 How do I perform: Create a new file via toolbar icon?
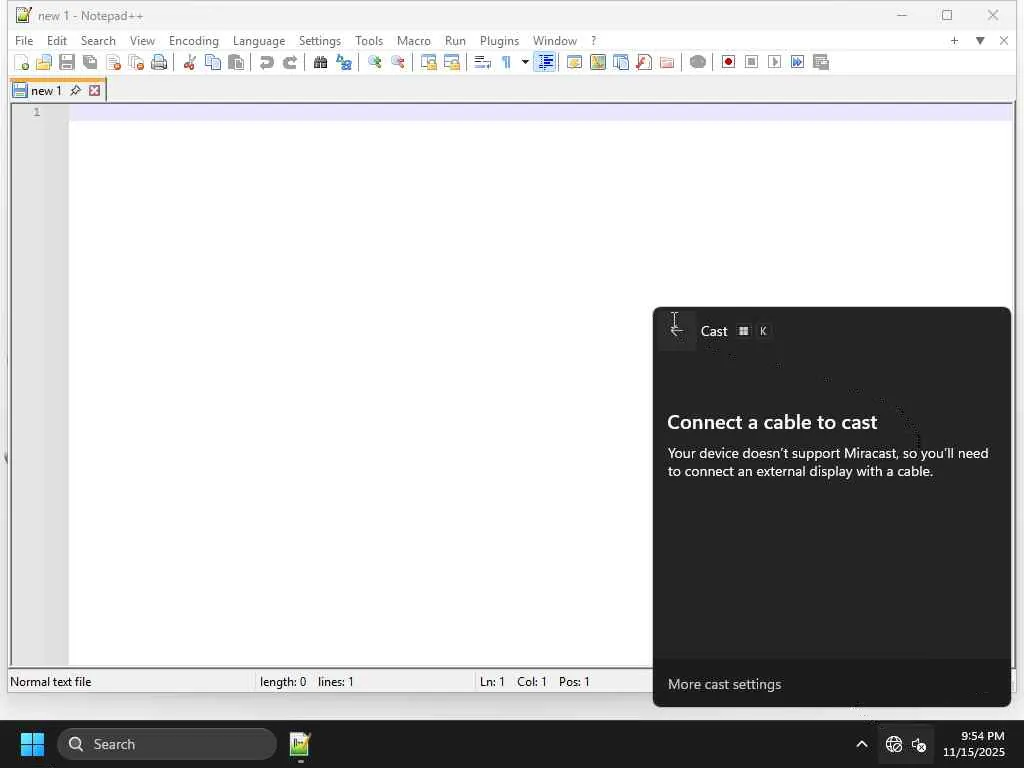click(21, 62)
